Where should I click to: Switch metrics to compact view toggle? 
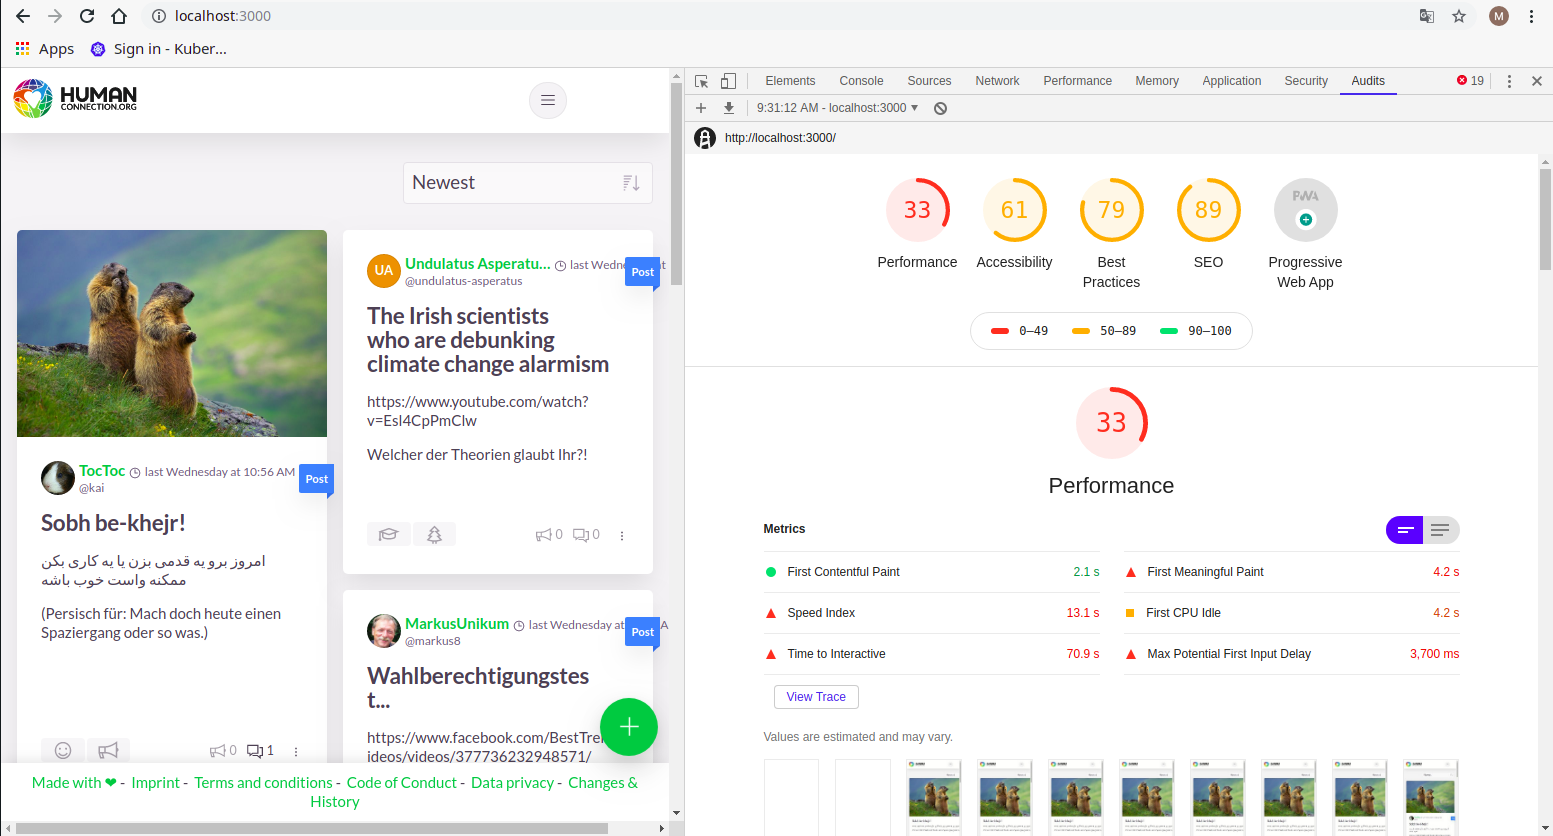pyautogui.click(x=1404, y=530)
